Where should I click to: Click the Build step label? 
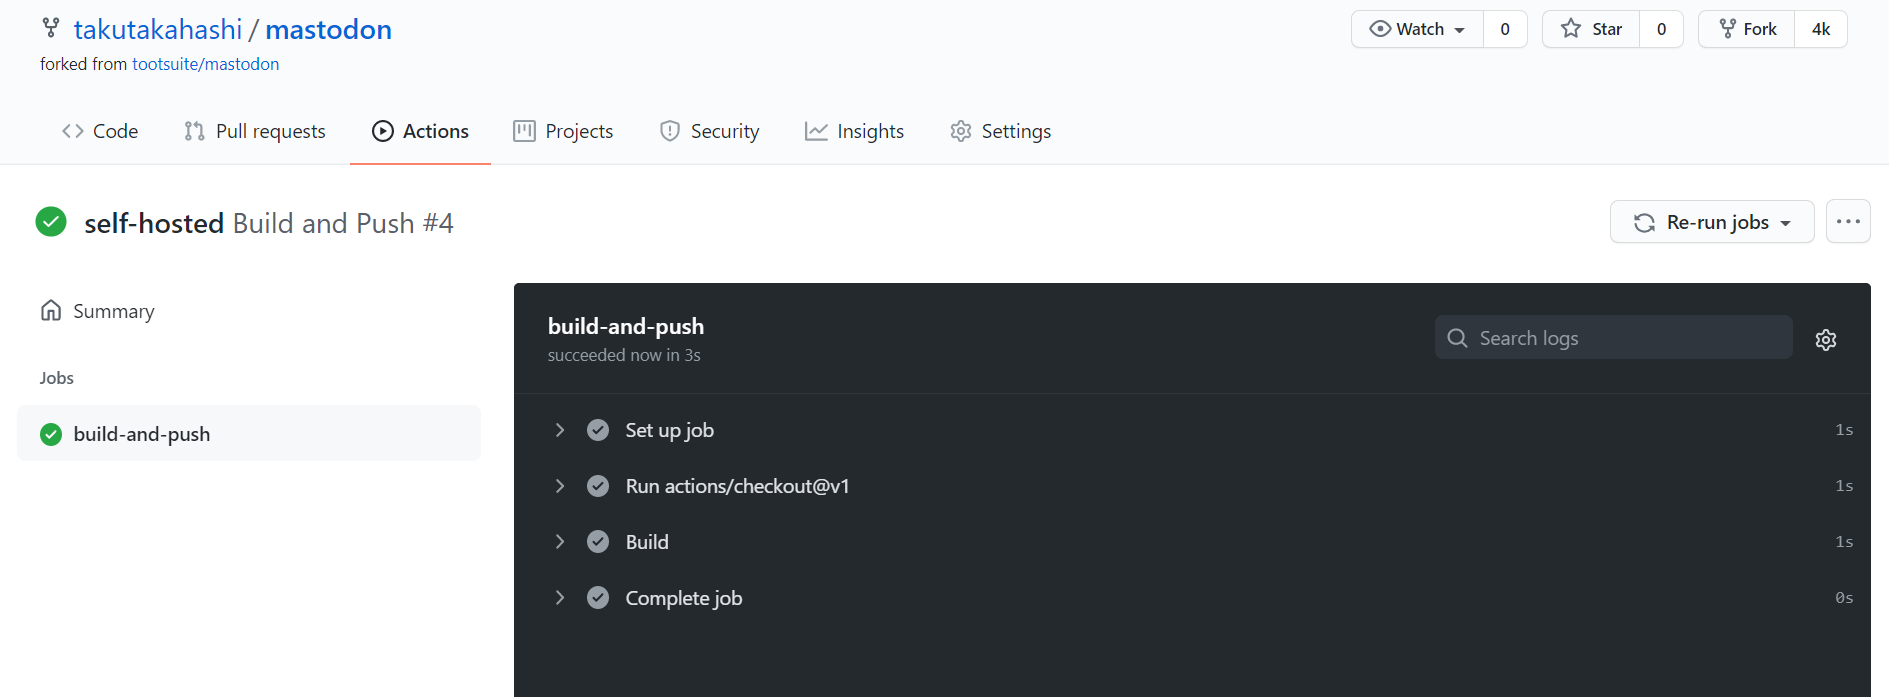(x=647, y=542)
